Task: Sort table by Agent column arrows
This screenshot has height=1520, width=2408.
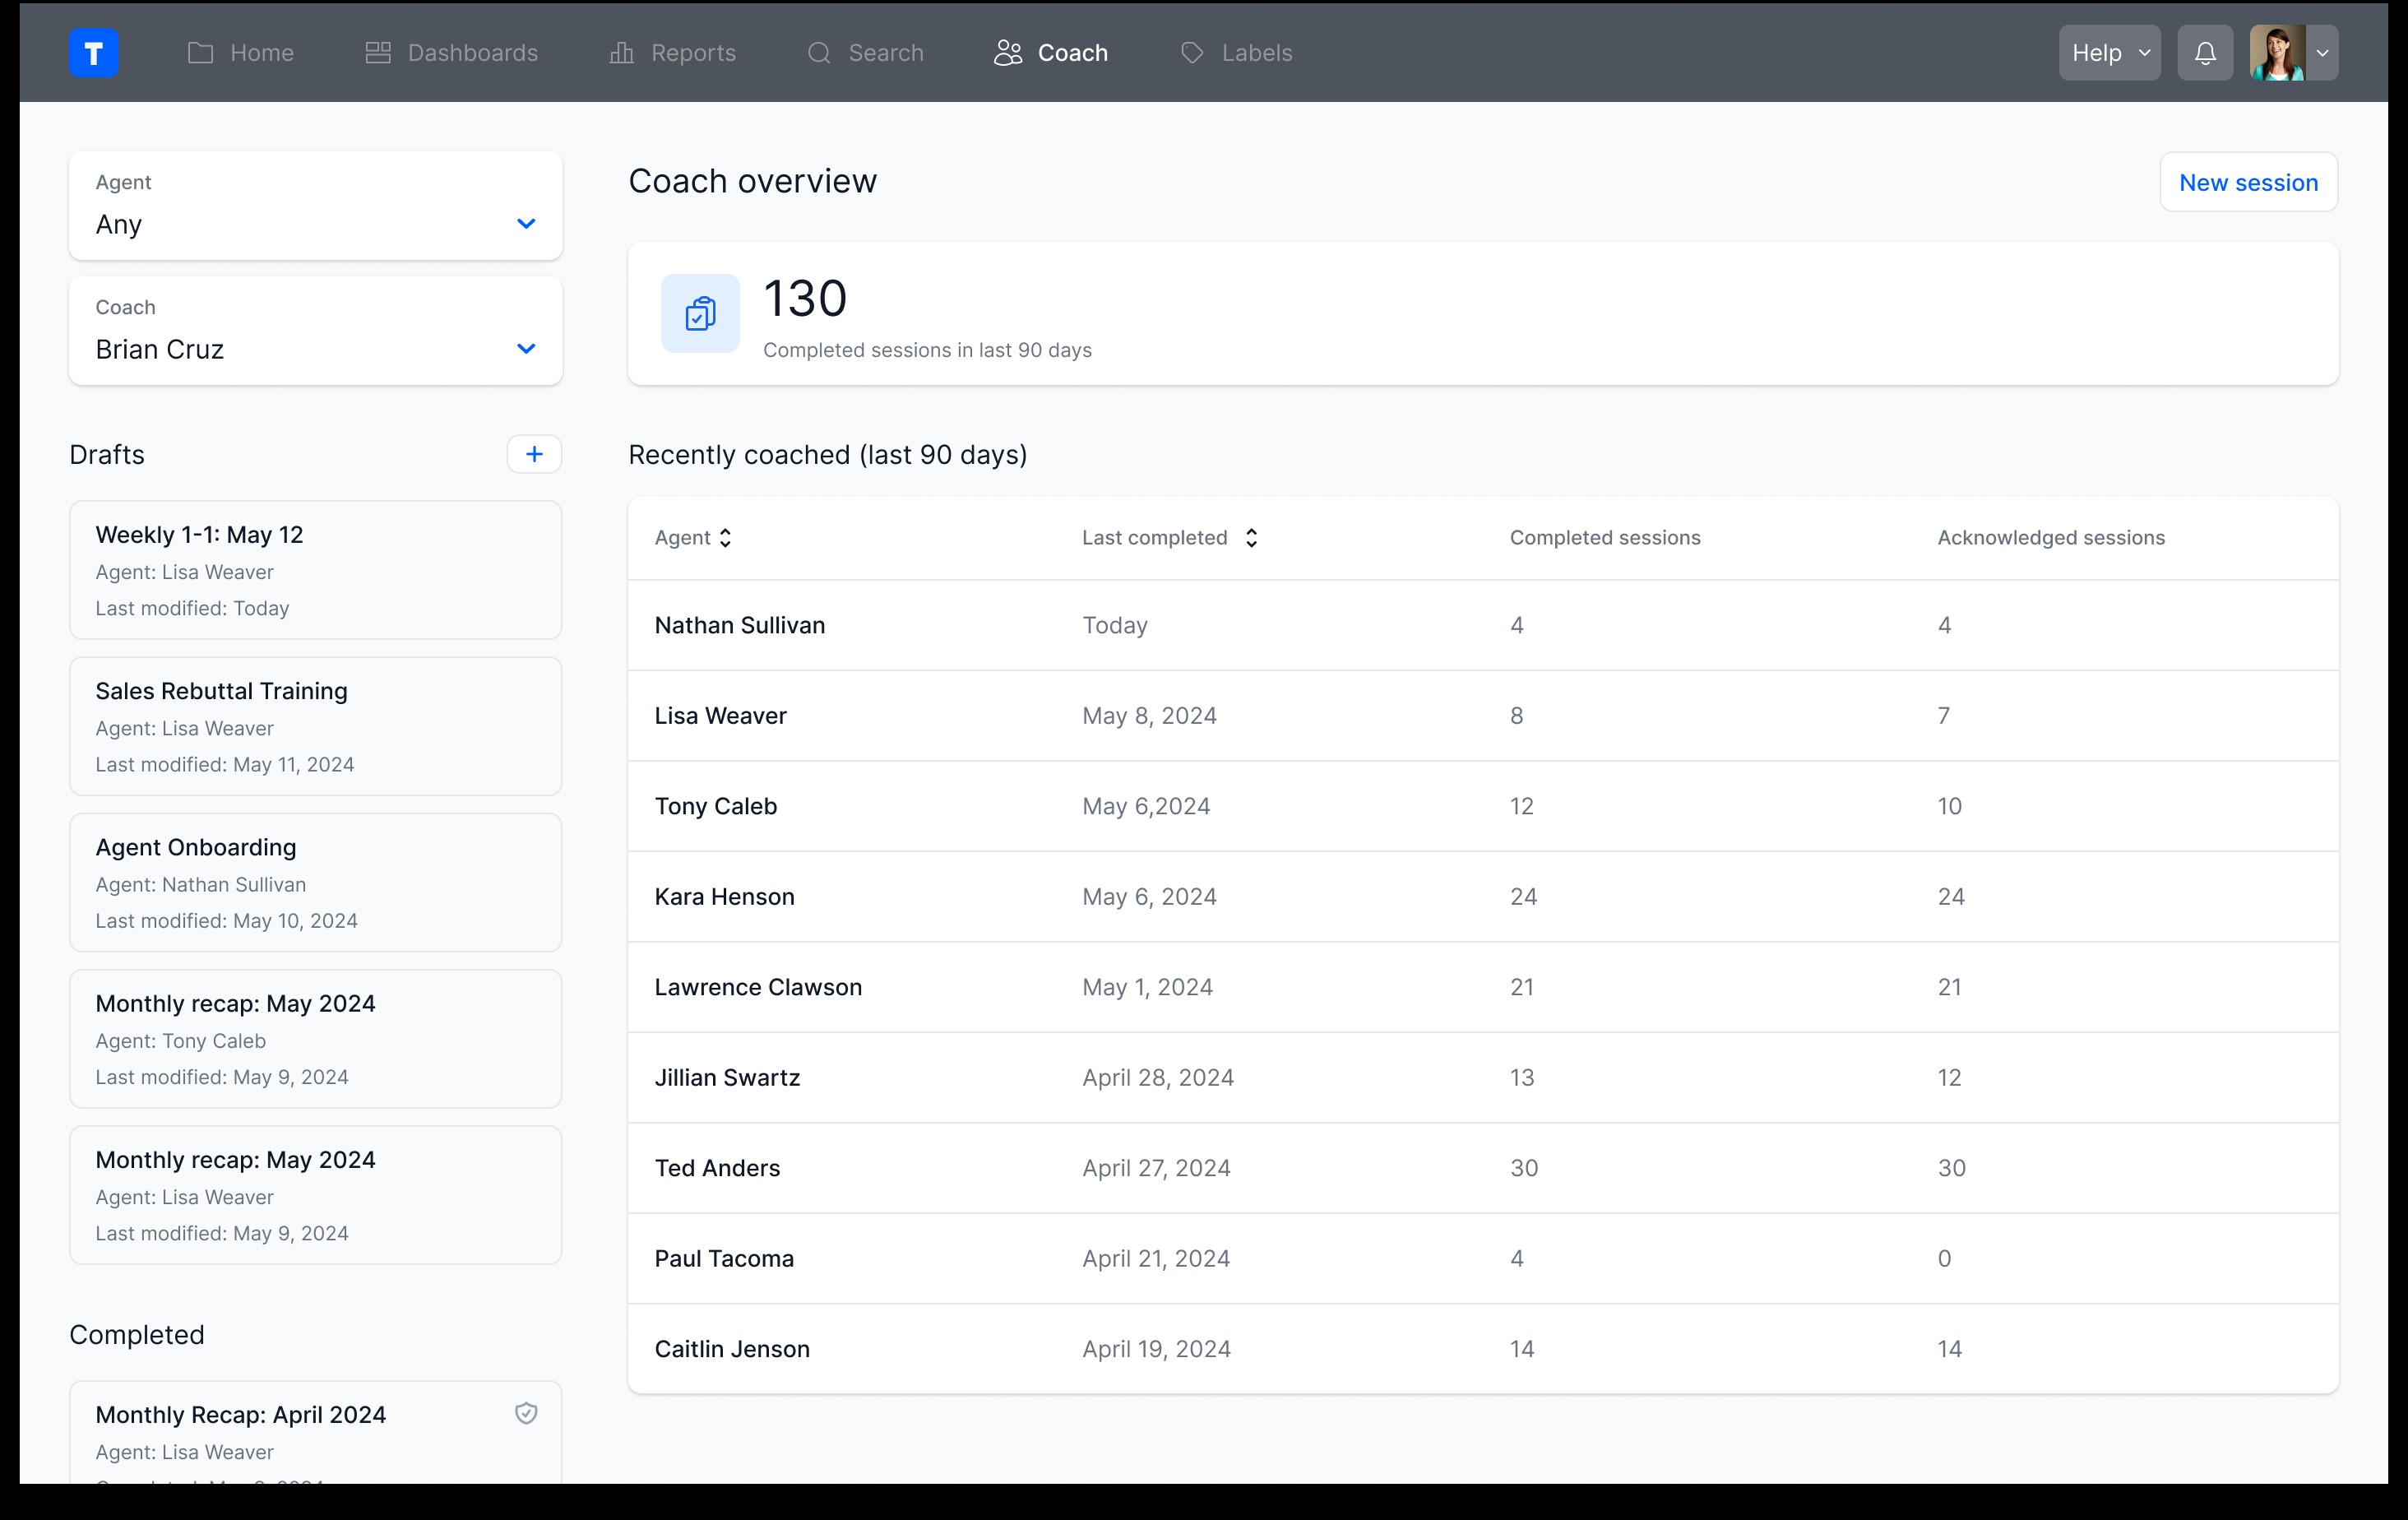Action: coord(726,538)
